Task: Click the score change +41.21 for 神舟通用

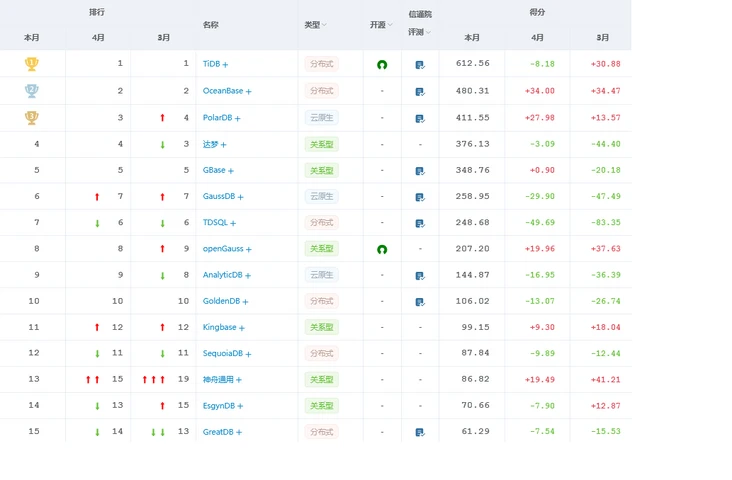Action: (605, 380)
